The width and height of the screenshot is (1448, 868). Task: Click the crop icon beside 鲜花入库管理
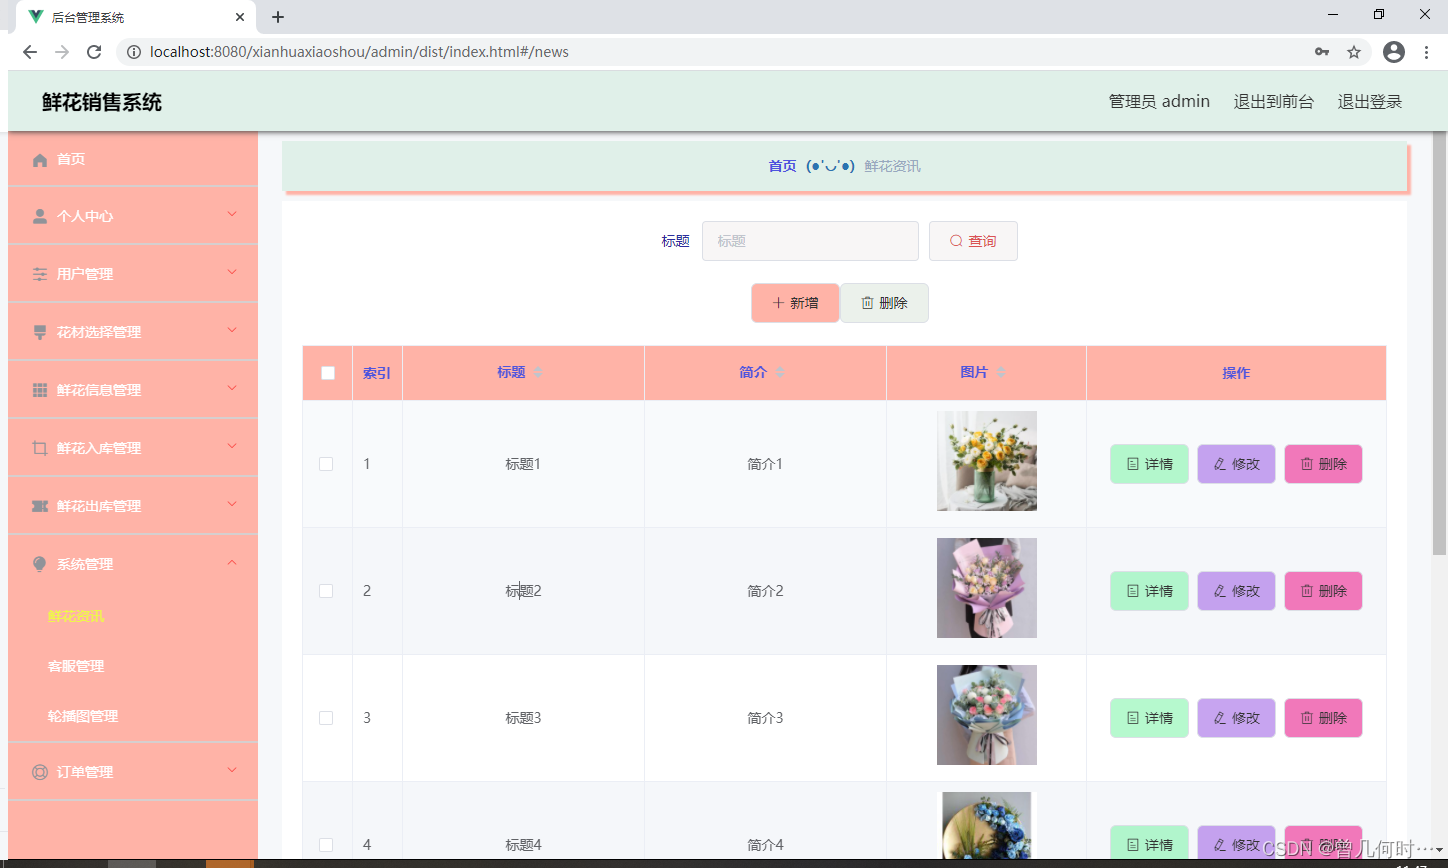[x=40, y=448]
